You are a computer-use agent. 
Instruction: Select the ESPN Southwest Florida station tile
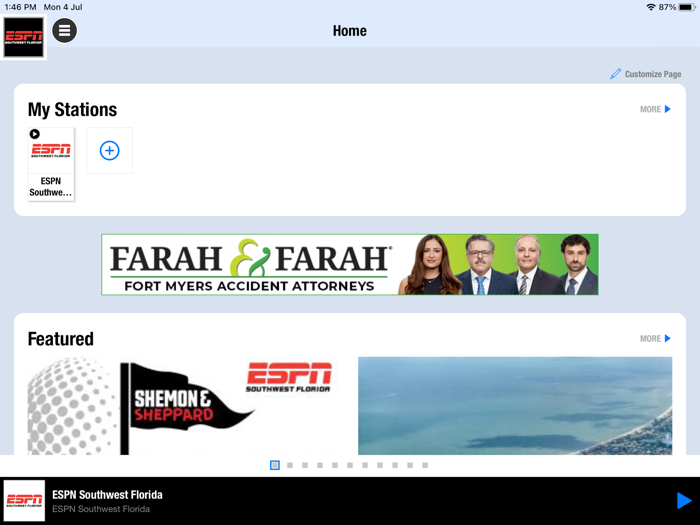tap(51, 164)
